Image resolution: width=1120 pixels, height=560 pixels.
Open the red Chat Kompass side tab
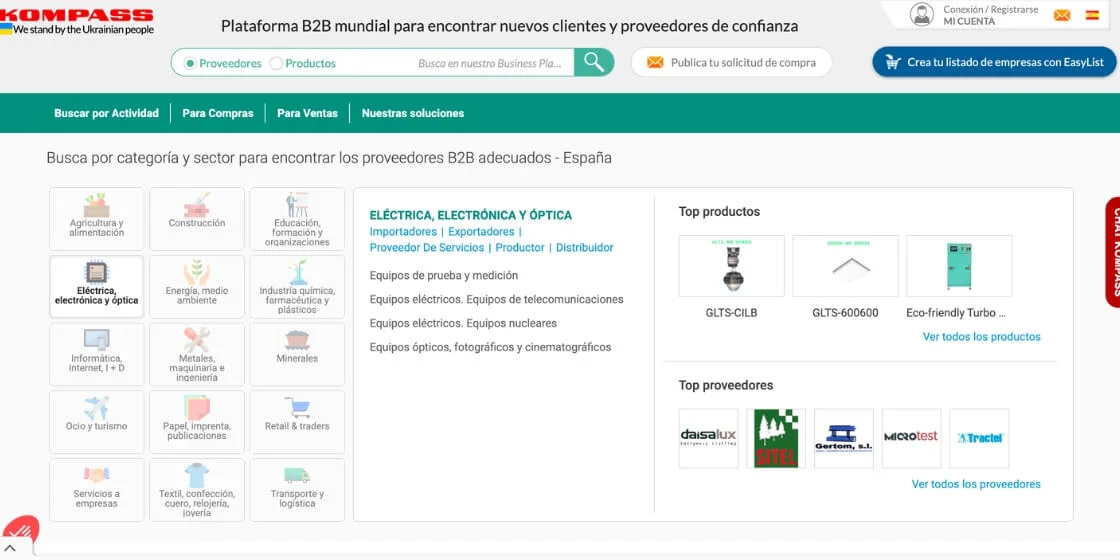click(x=1113, y=252)
